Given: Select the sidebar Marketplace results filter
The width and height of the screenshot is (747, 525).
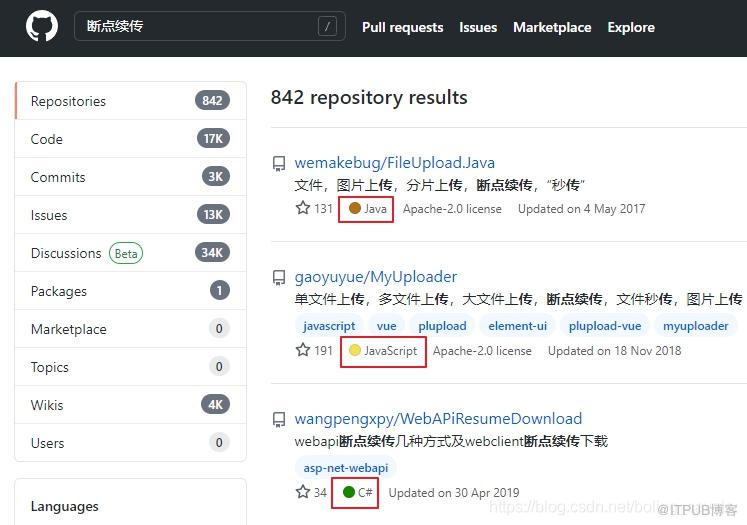Looking at the screenshot, I should [x=131, y=329].
